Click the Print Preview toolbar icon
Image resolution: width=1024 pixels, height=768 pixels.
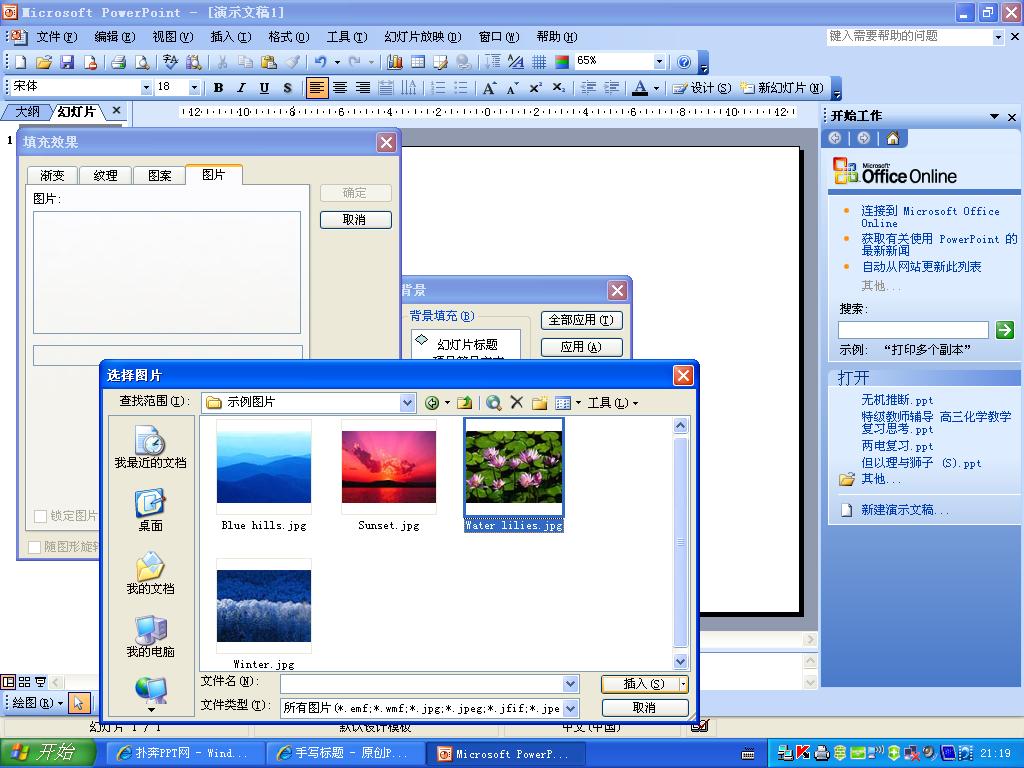(x=141, y=62)
